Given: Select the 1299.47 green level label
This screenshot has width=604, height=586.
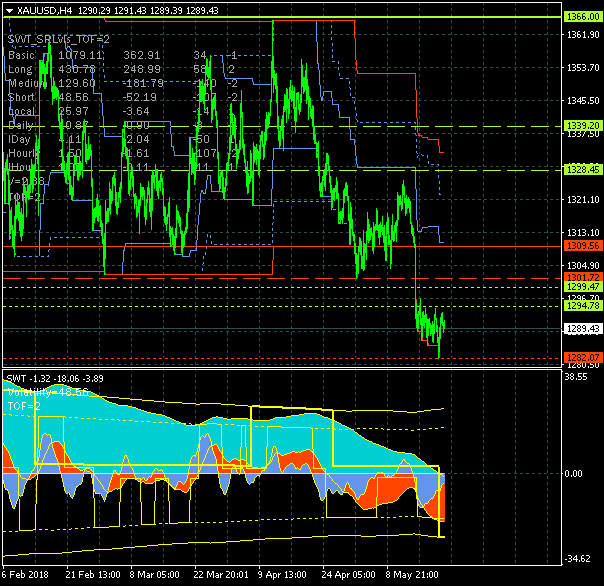Looking at the screenshot, I should point(583,286).
